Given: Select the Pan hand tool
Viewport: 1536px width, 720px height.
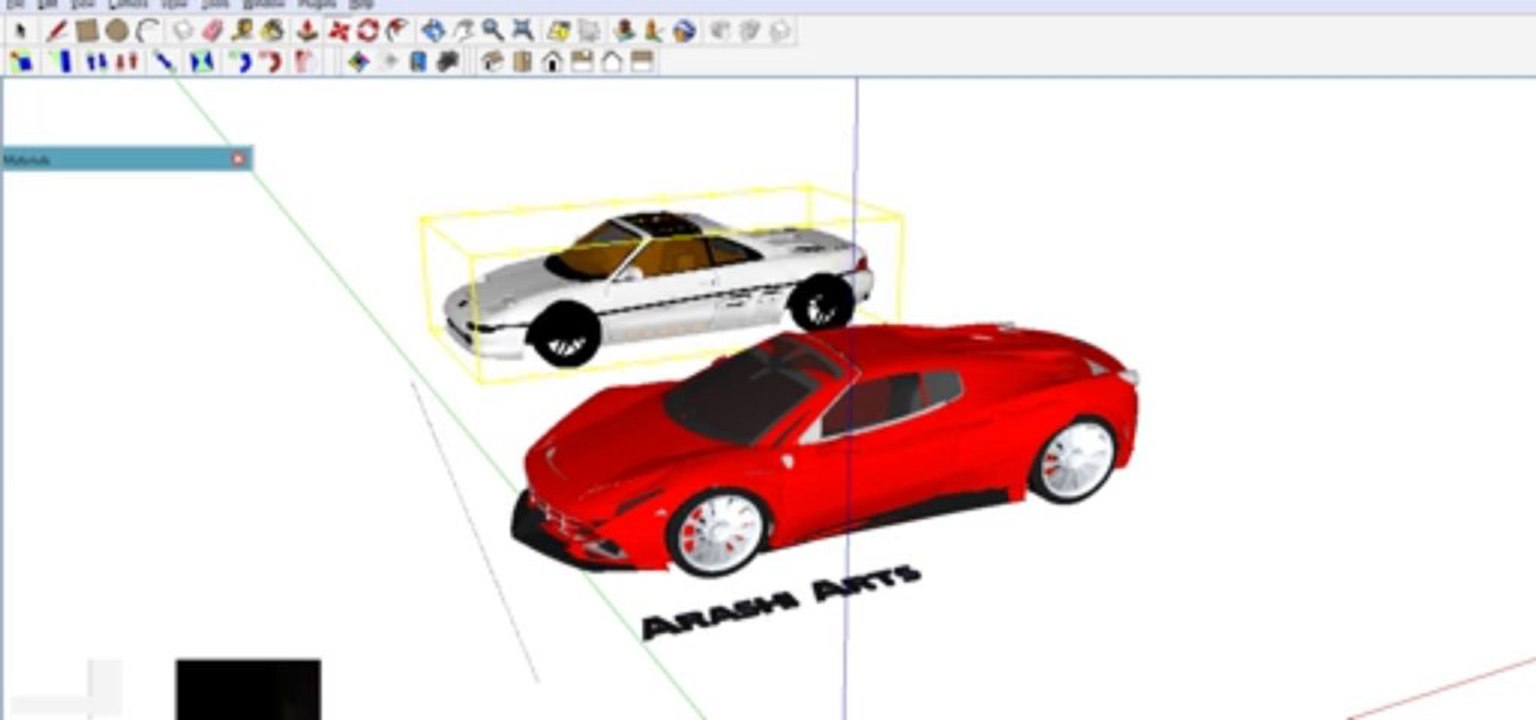Looking at the screenshot, I should point(462,31).
